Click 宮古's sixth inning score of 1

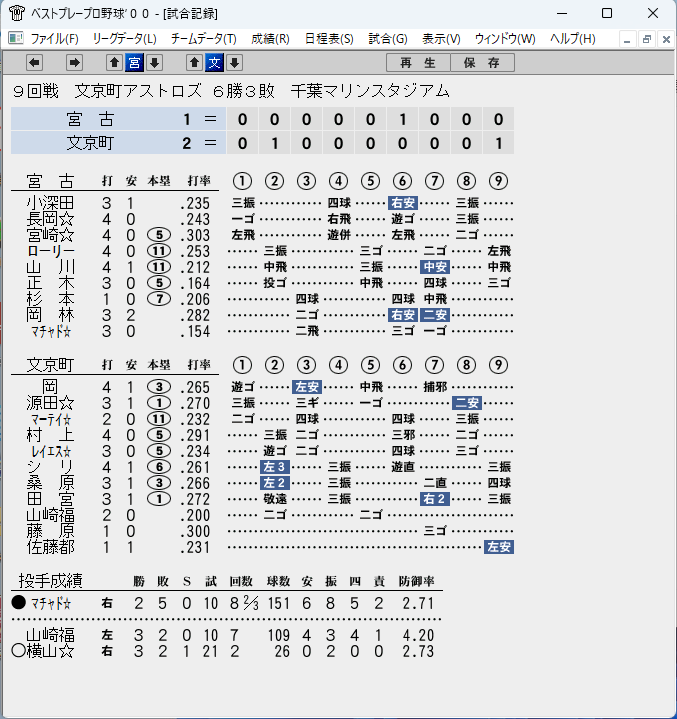coord(402,119)
